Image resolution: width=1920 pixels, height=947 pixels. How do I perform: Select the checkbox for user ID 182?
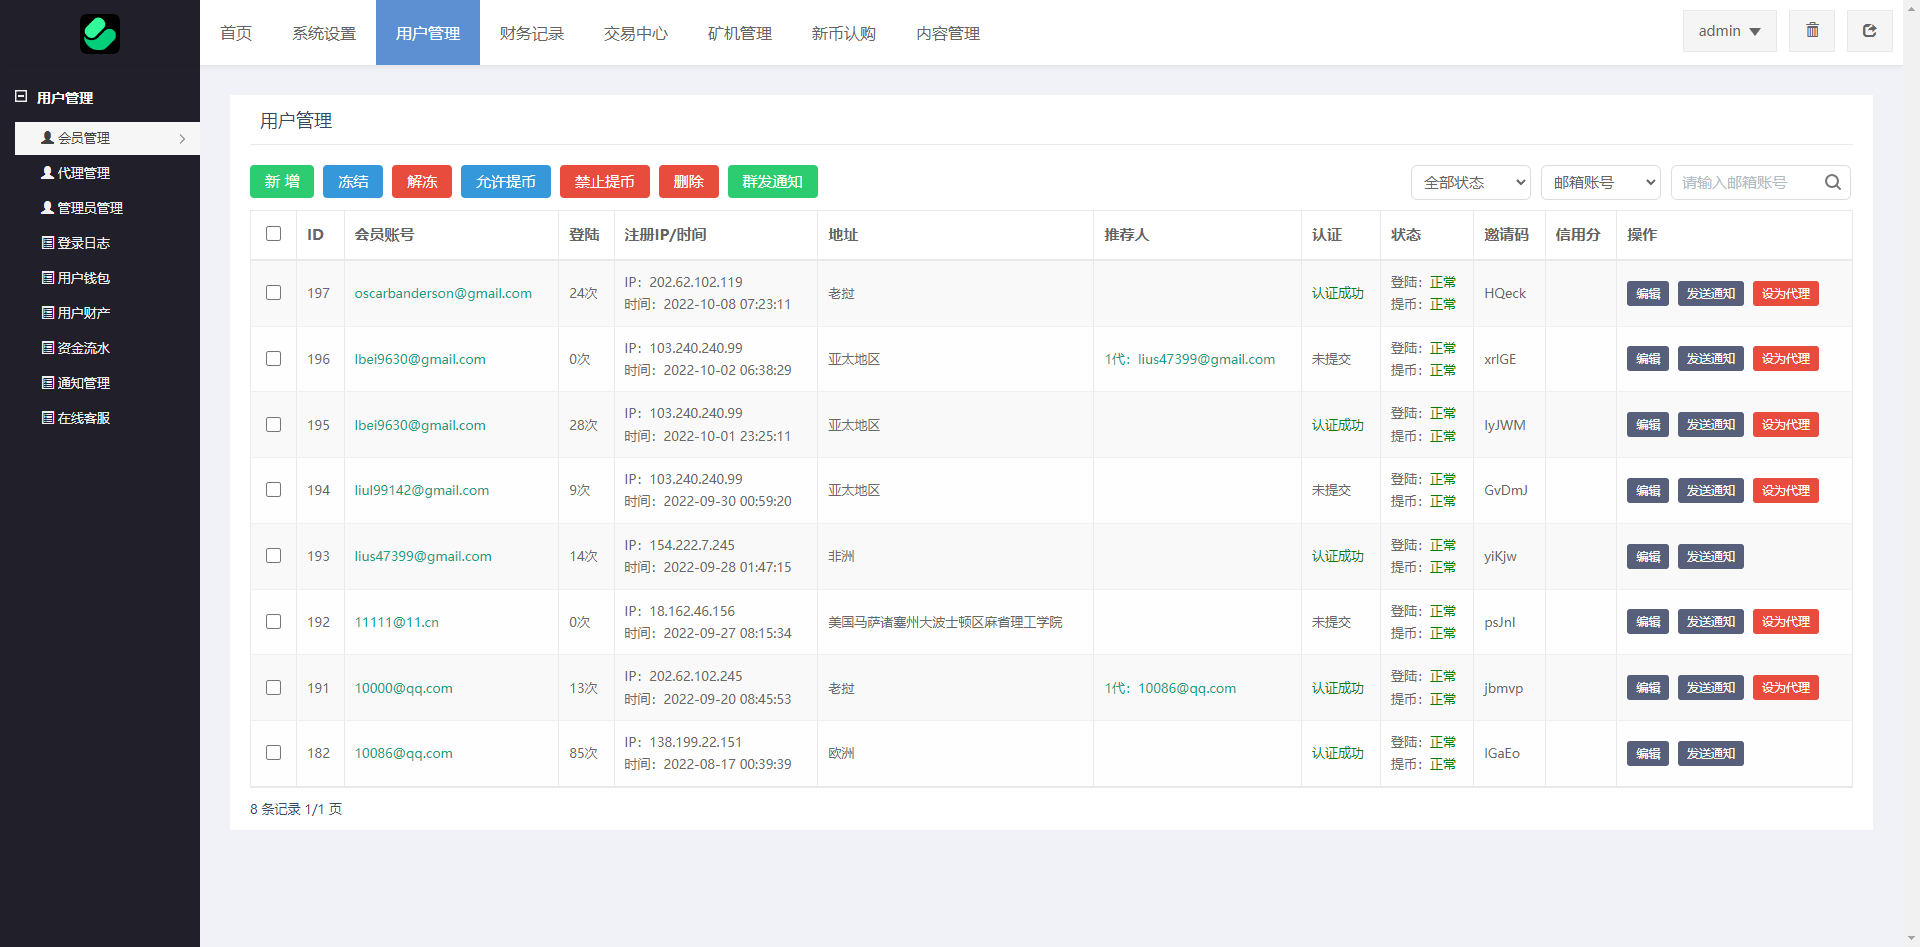pos(273,753)
